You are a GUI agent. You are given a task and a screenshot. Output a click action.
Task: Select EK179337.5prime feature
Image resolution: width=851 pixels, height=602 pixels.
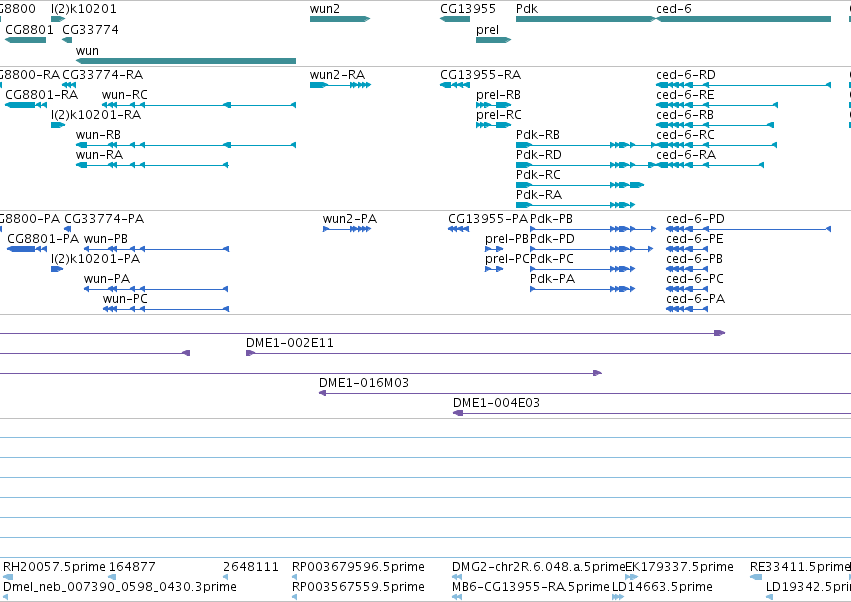tap(679, 567)
